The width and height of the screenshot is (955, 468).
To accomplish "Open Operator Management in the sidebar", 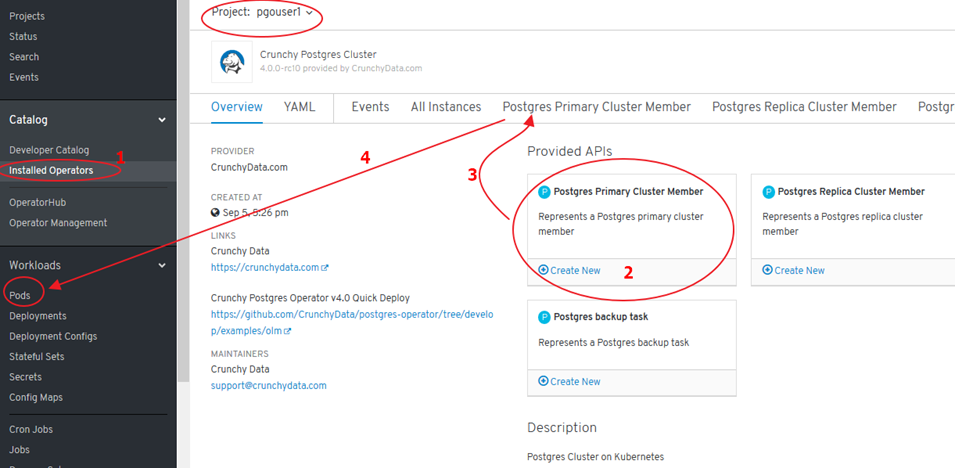I will [58, 223].
